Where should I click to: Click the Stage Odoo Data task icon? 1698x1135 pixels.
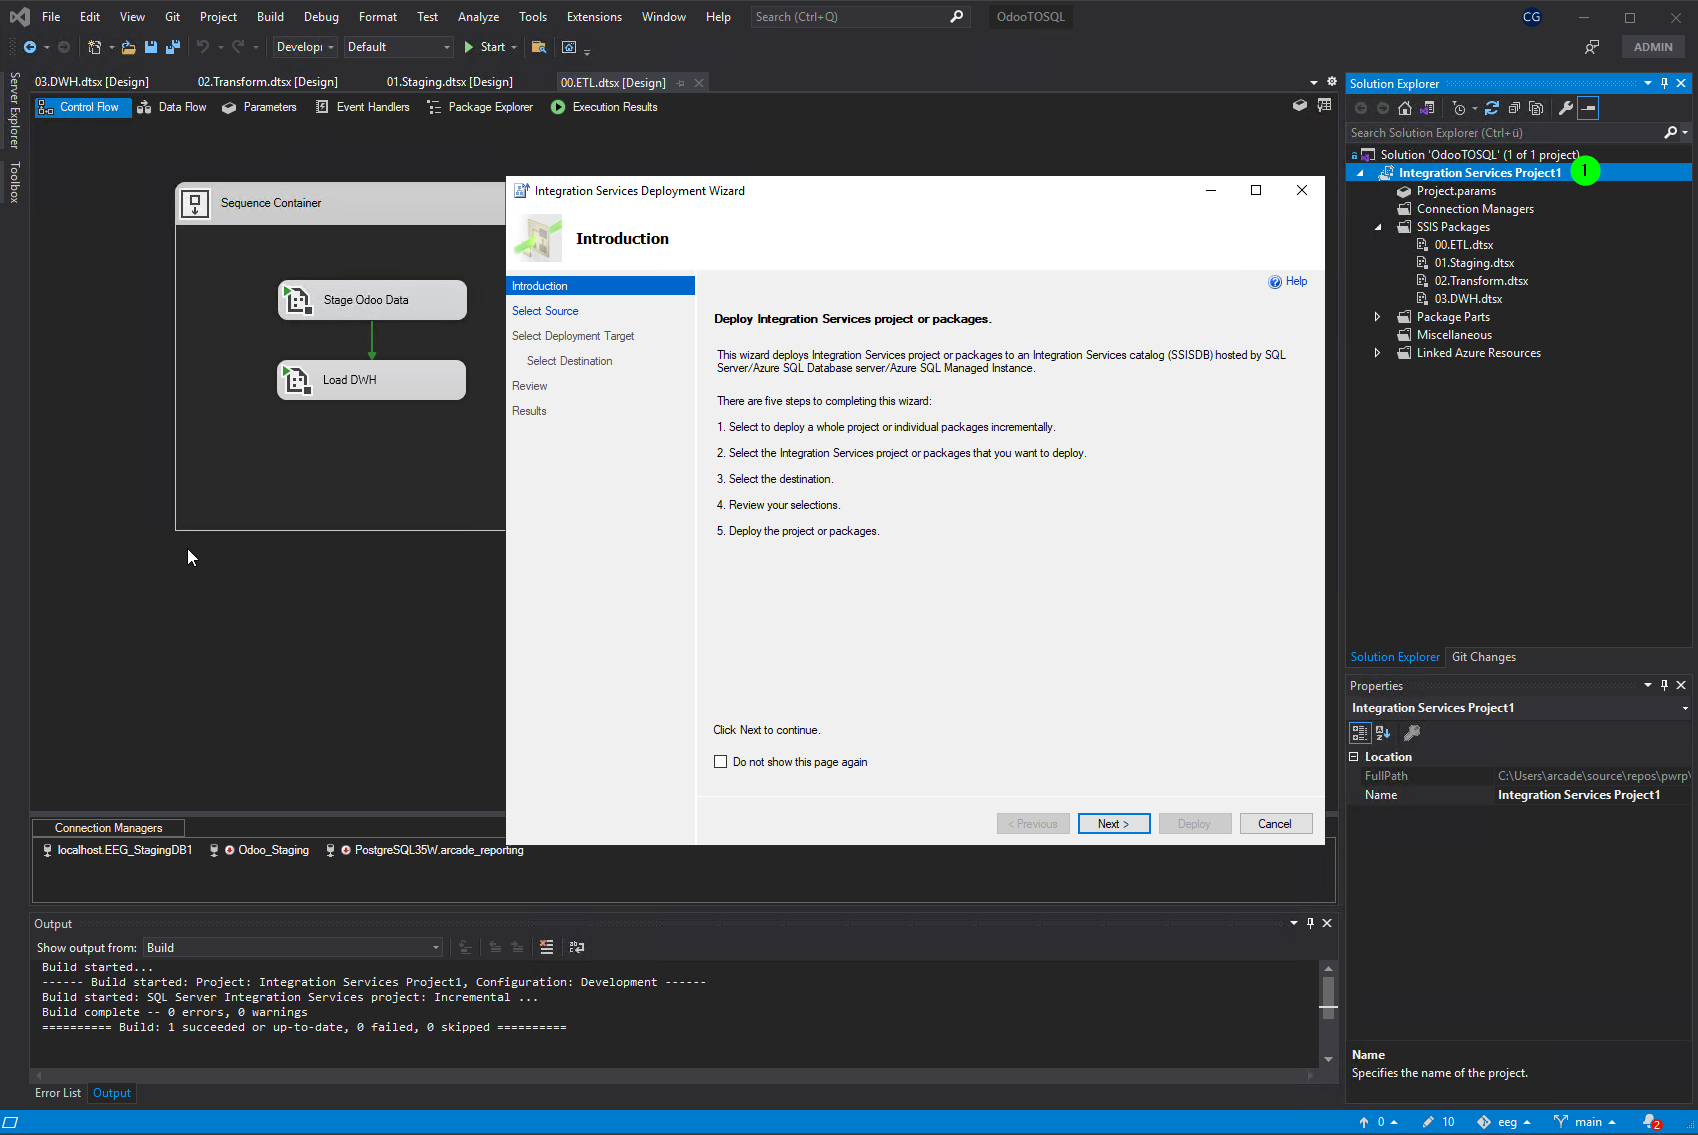point(298,300)
